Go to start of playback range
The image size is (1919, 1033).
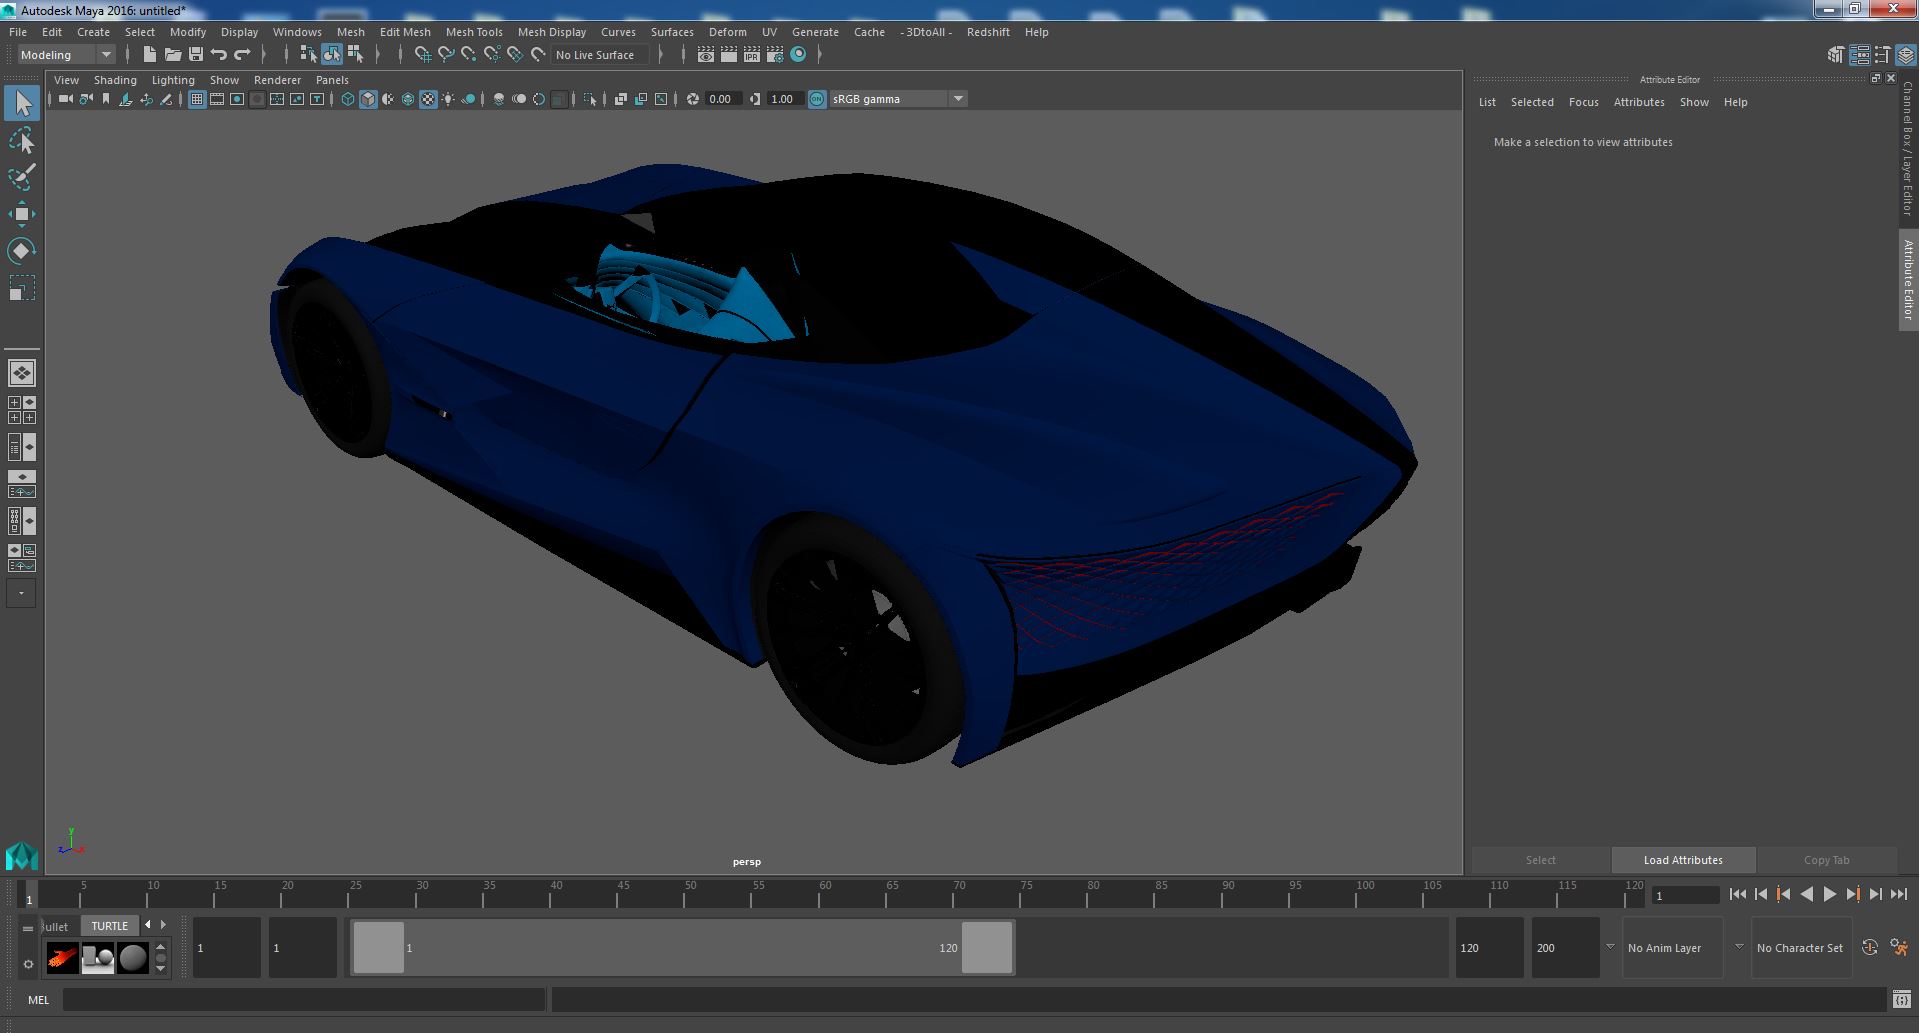pyautogui.click(x=1737, y=895)
